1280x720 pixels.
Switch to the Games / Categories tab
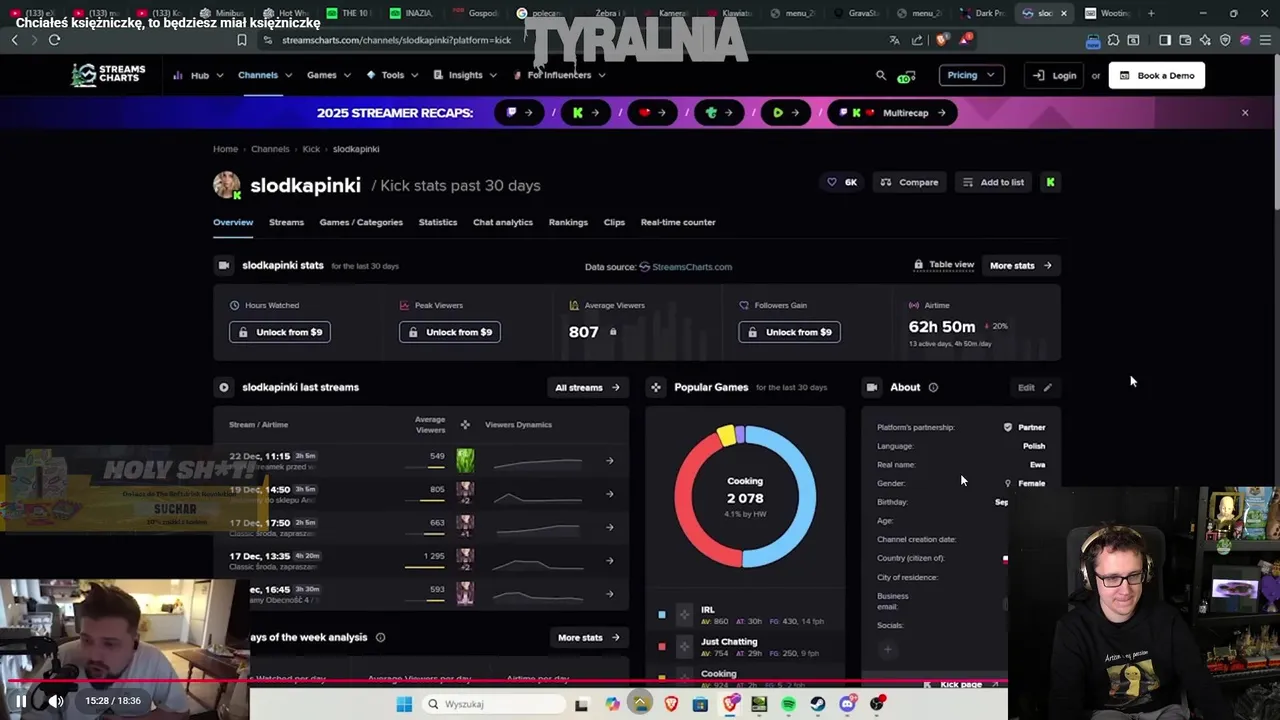pos(361,222)
